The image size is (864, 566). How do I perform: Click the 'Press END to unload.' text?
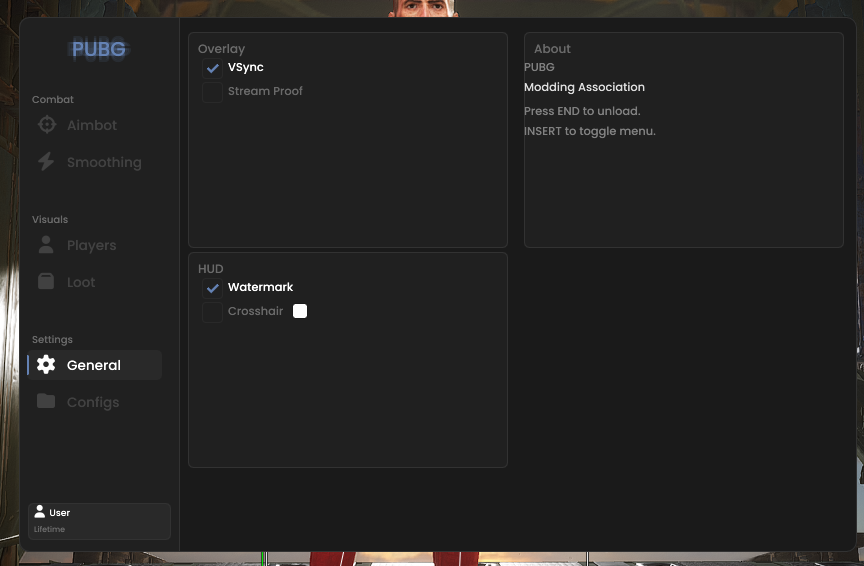pos(582,111)
